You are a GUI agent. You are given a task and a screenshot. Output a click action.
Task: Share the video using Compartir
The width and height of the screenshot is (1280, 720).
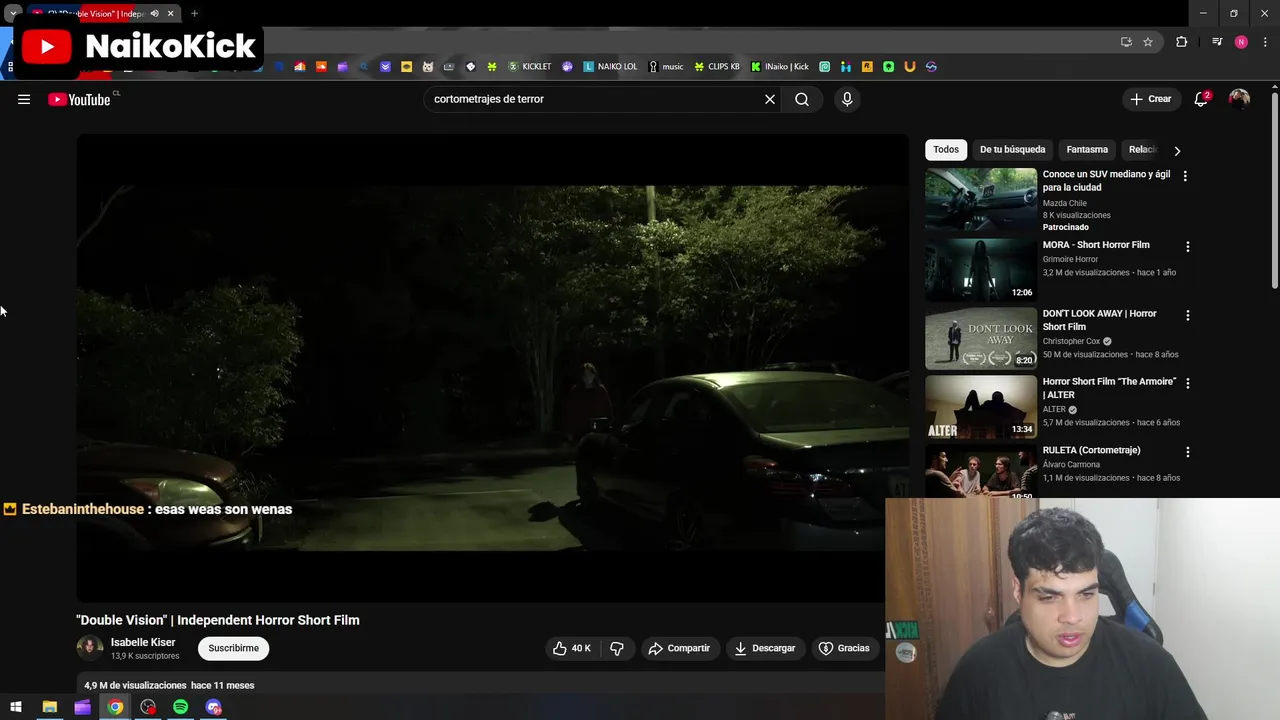(679, 648)
